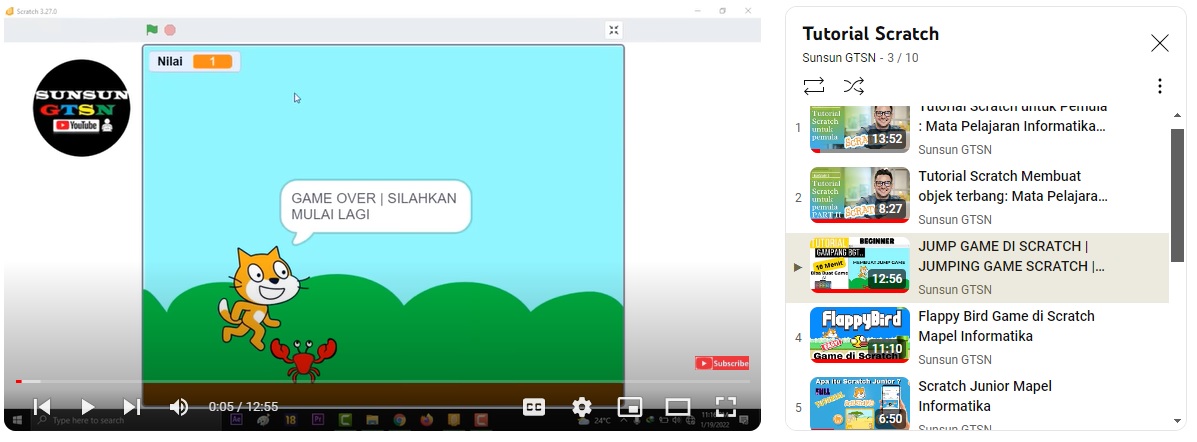The image size is (1197, 442).
Task: Click the playlist scrollbar thumb
Action: point(1177,195)
